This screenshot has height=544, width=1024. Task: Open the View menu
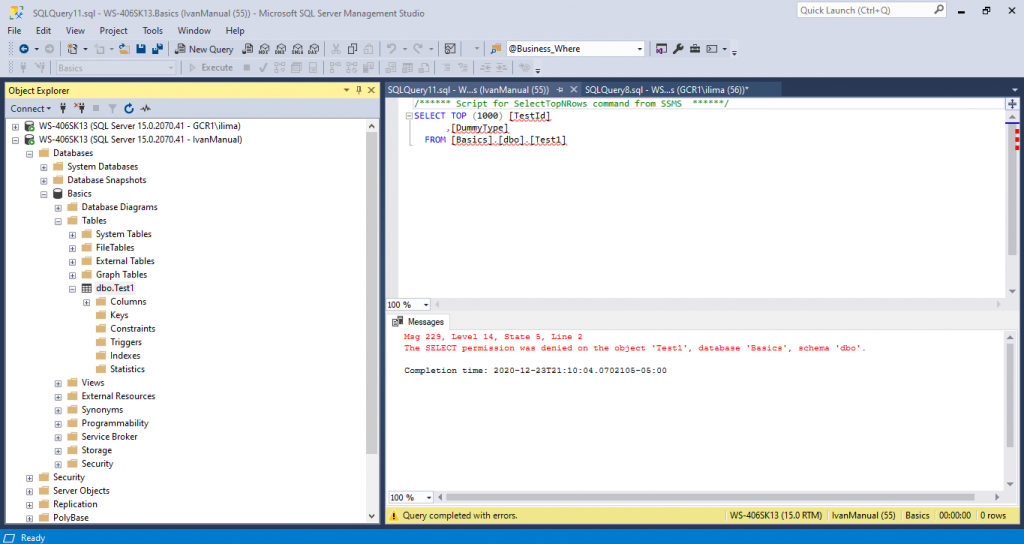75,31
